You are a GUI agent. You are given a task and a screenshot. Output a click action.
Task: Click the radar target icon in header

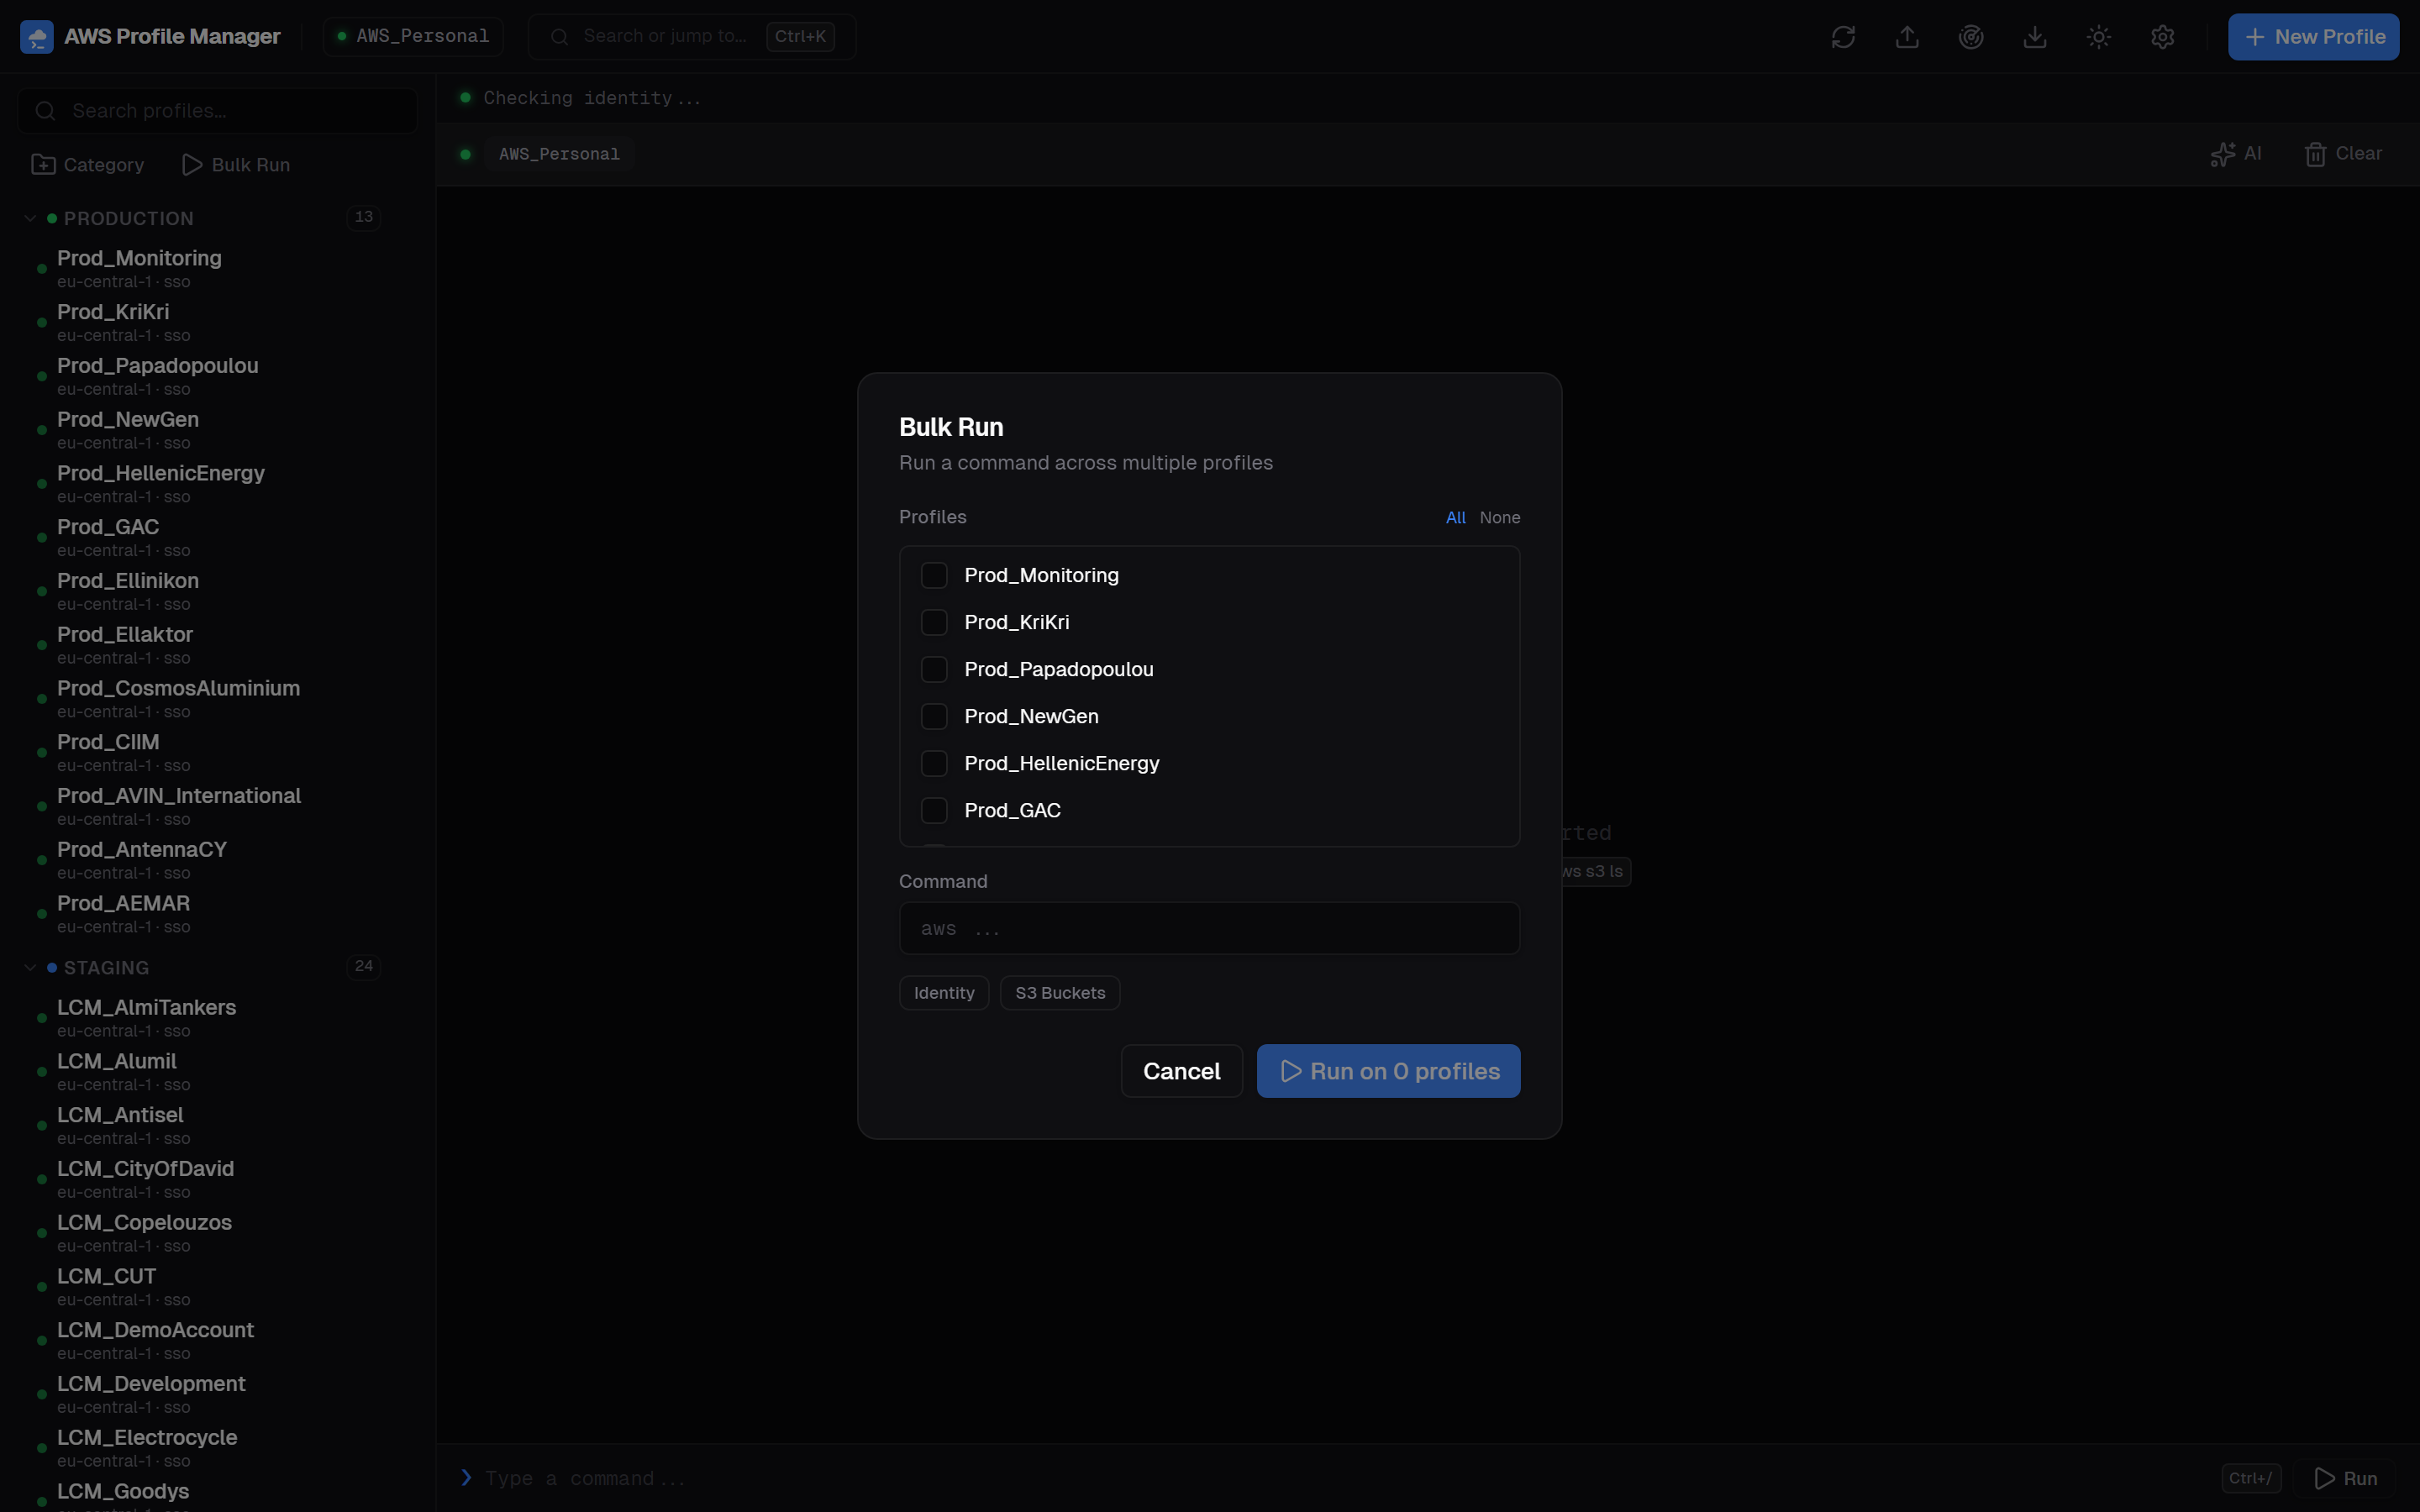(x=1971, y=37)
